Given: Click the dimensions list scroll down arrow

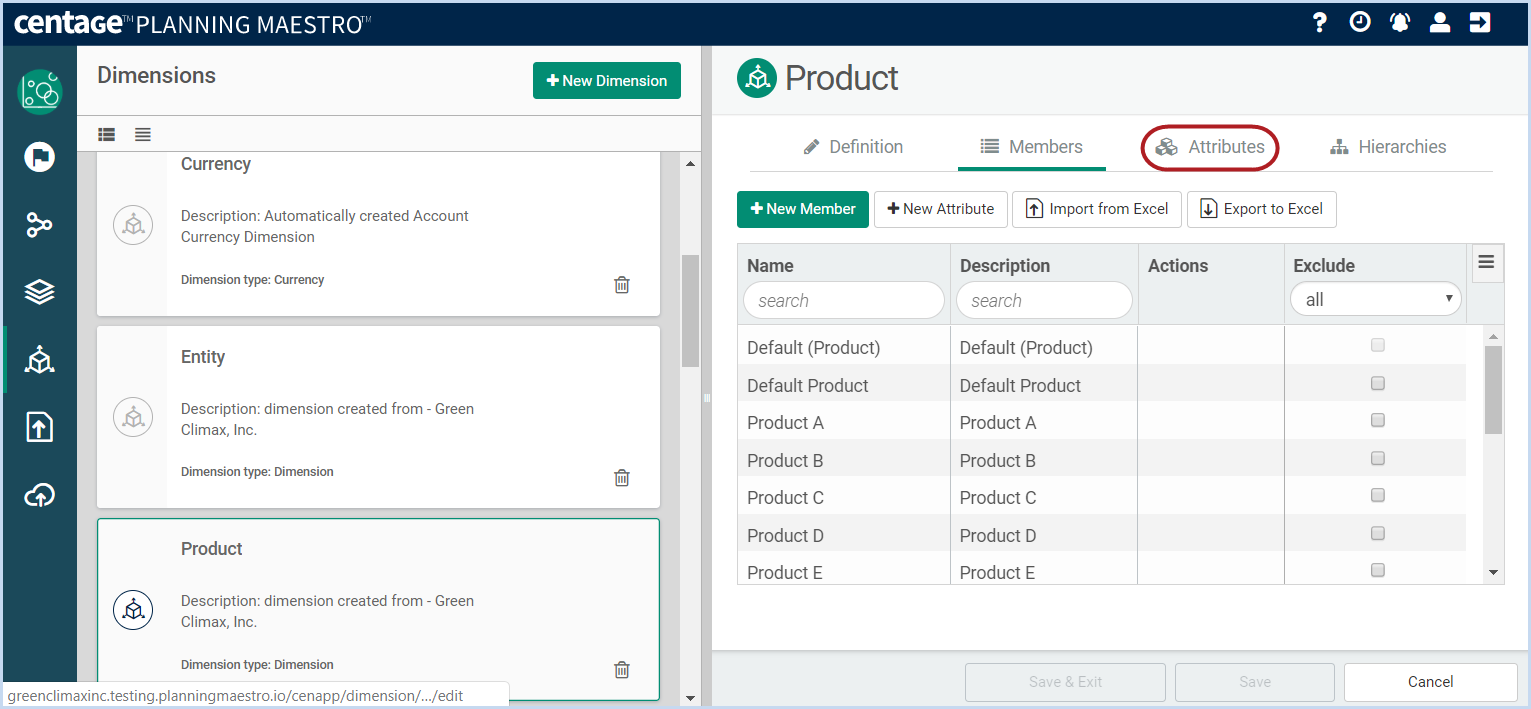Looking at the screenshot, I should (x=690, y=697).
